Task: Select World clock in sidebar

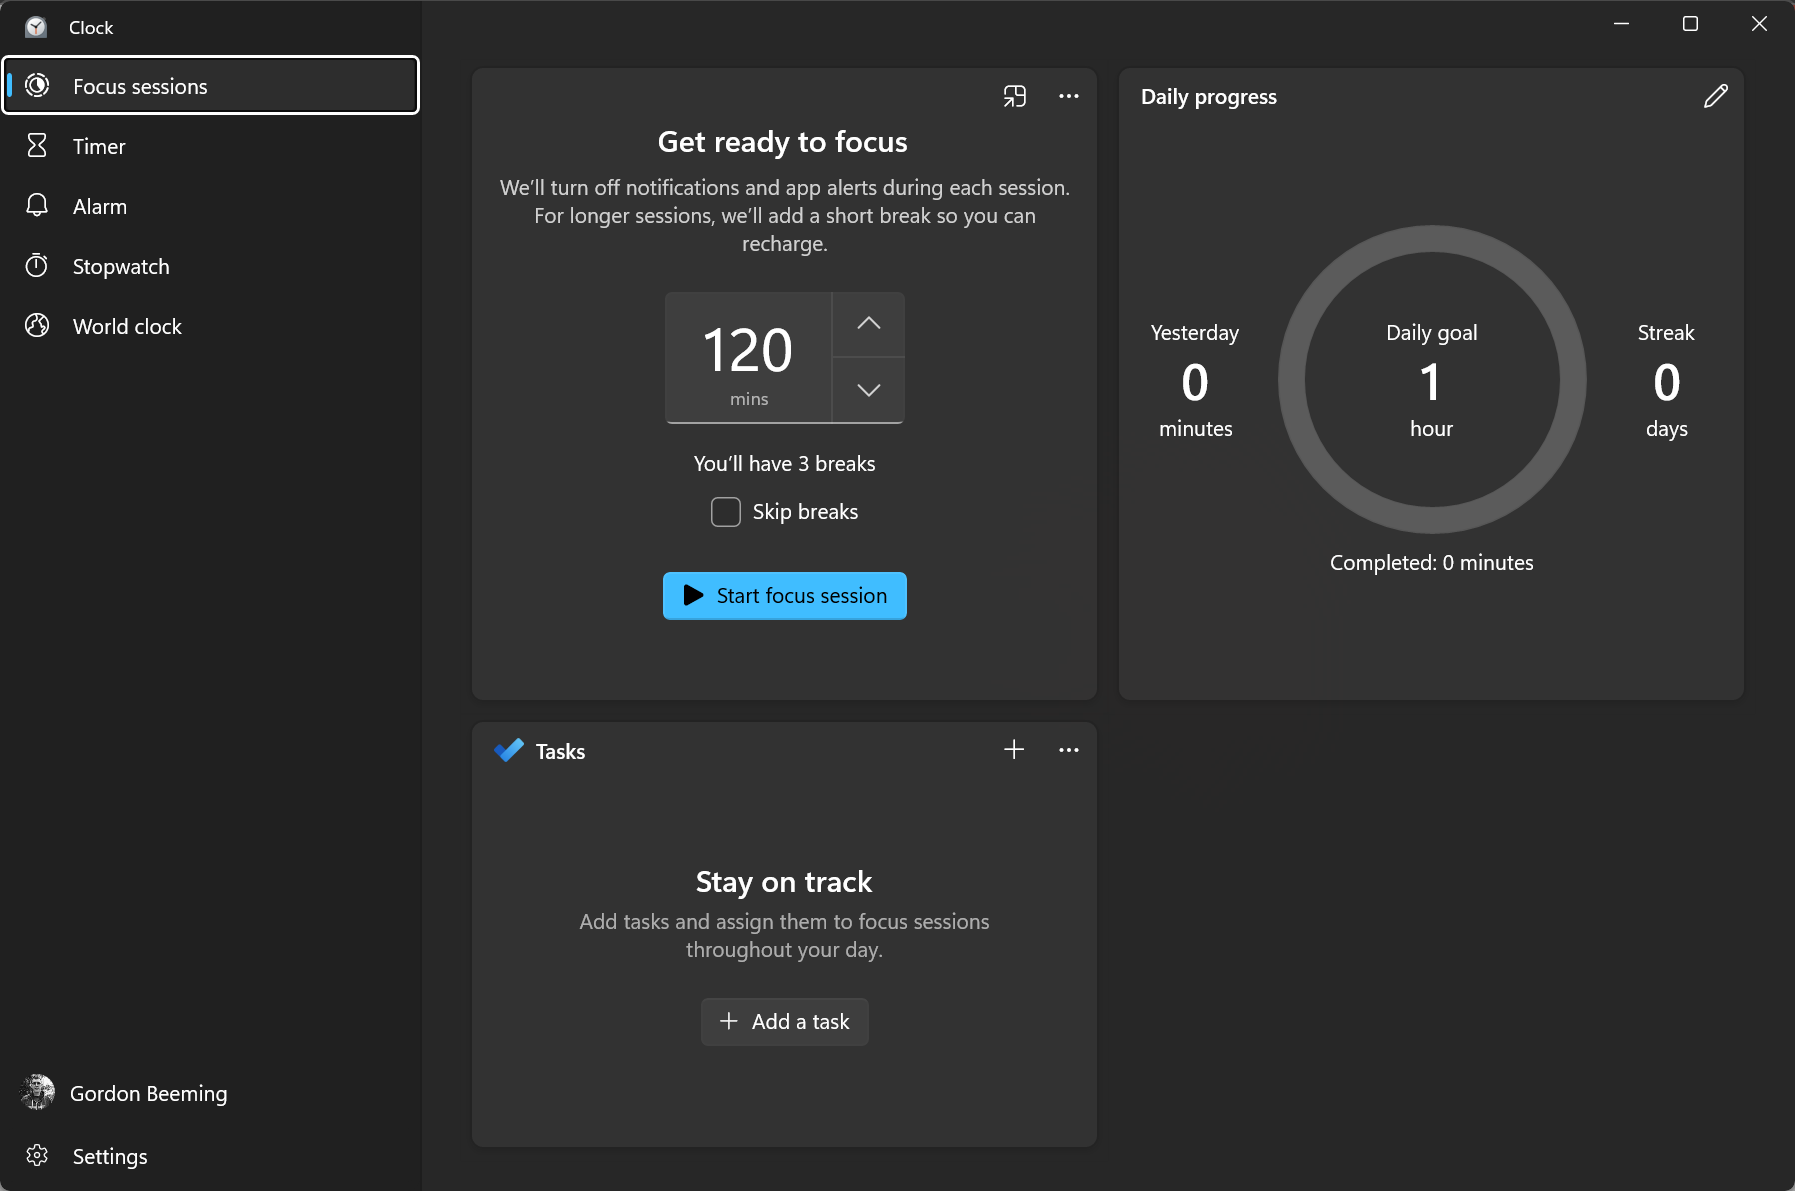Action: pyautogui.click(x=127, y=327)
